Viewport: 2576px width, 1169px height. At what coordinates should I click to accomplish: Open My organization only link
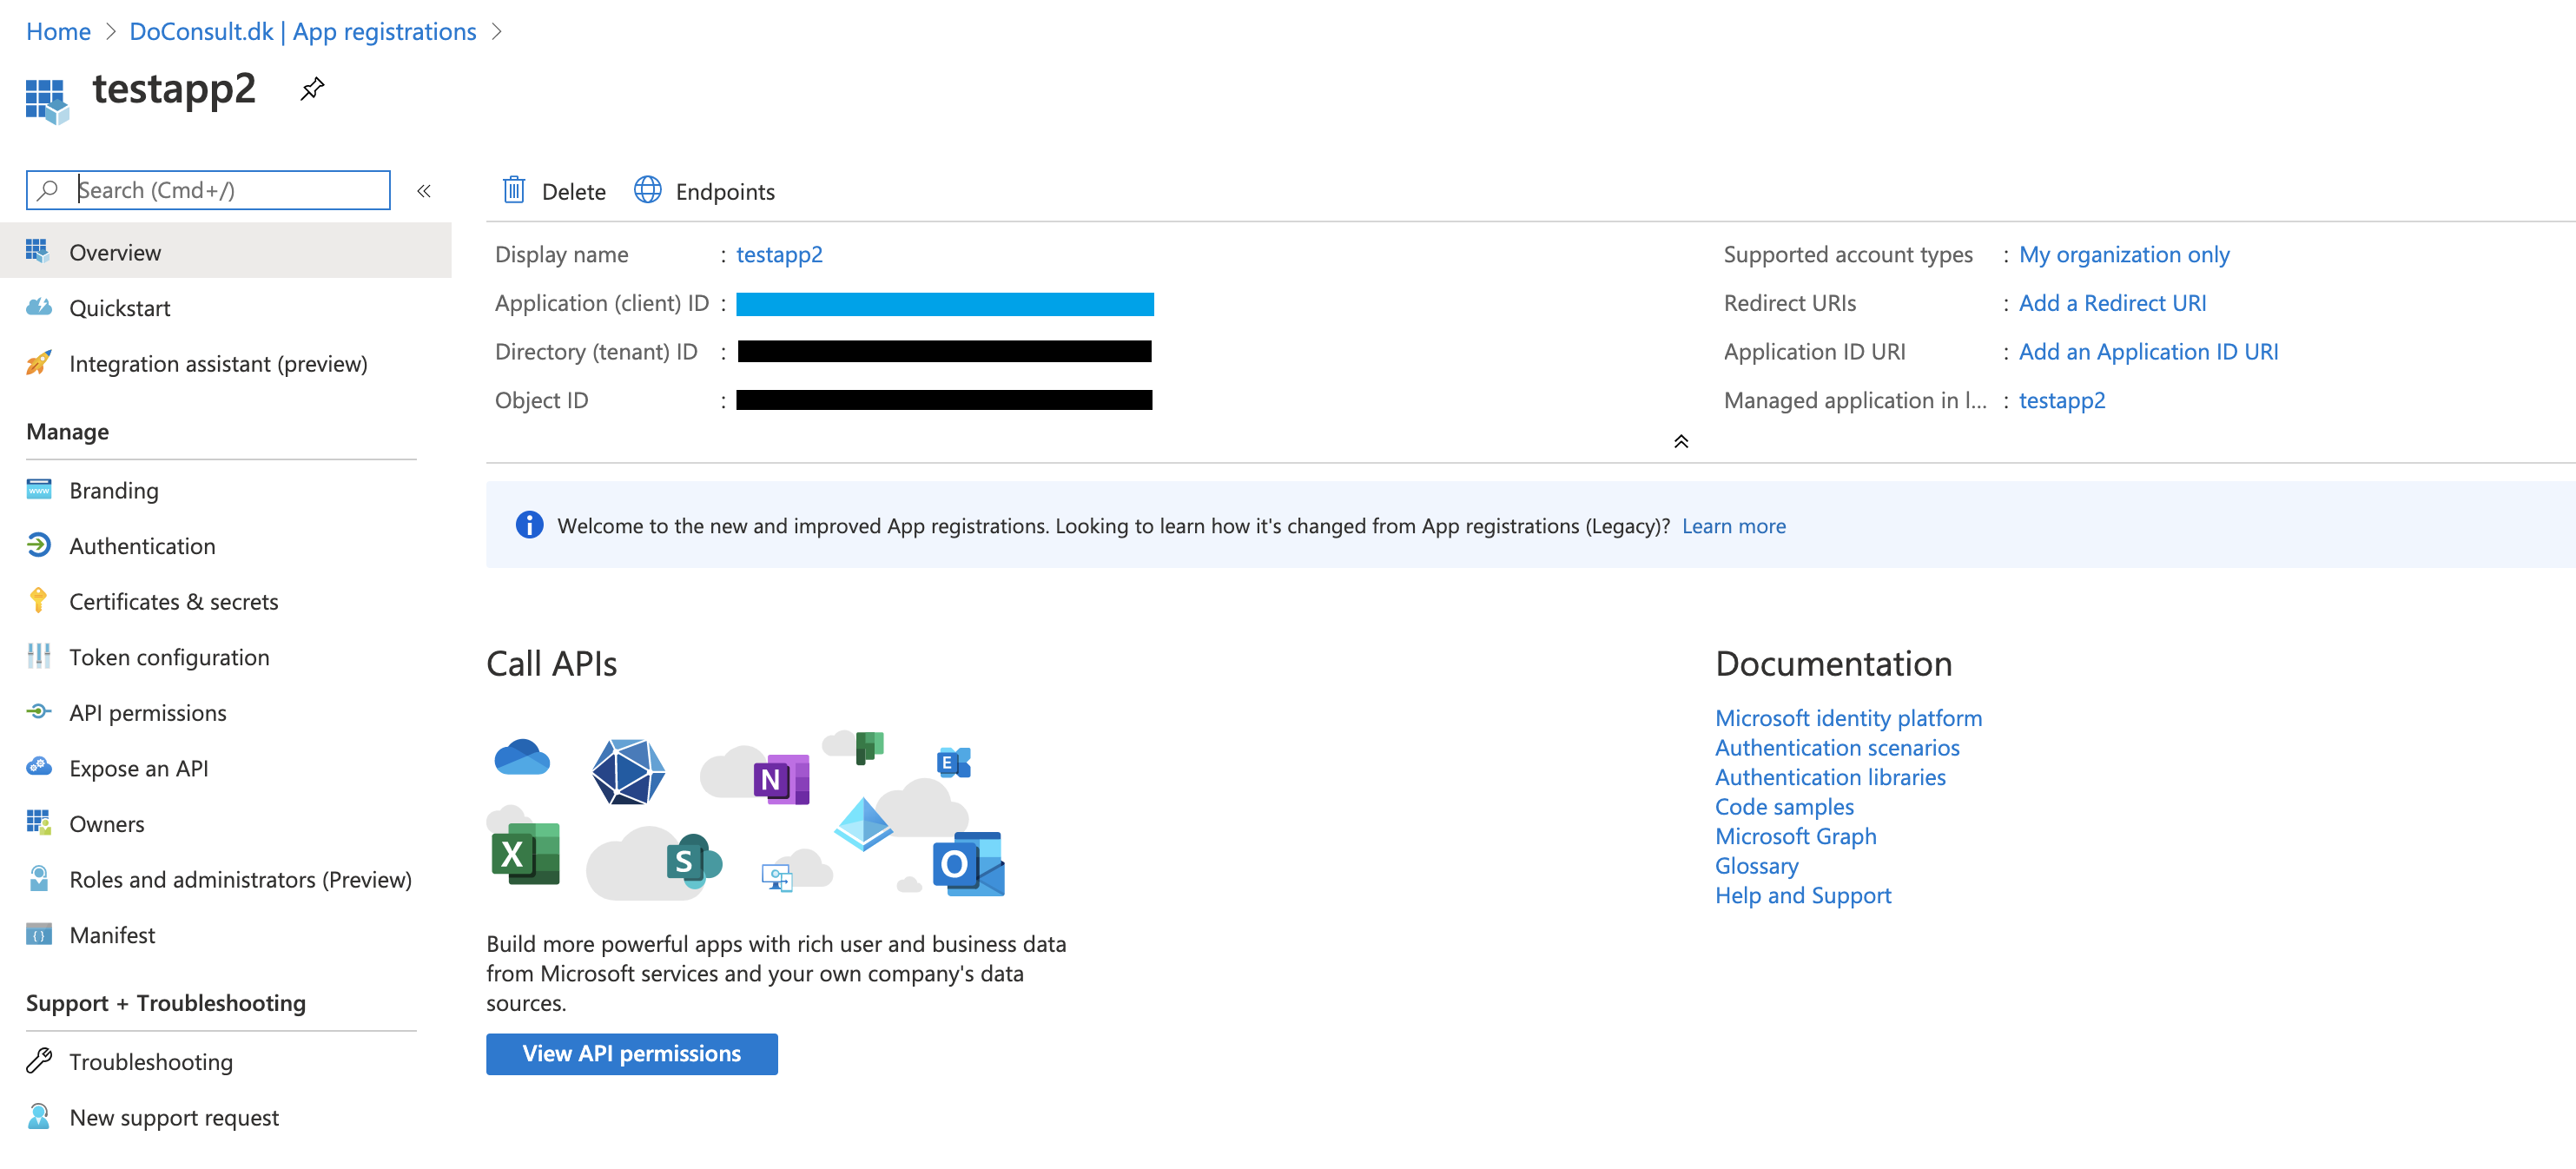pos(2123,254)
